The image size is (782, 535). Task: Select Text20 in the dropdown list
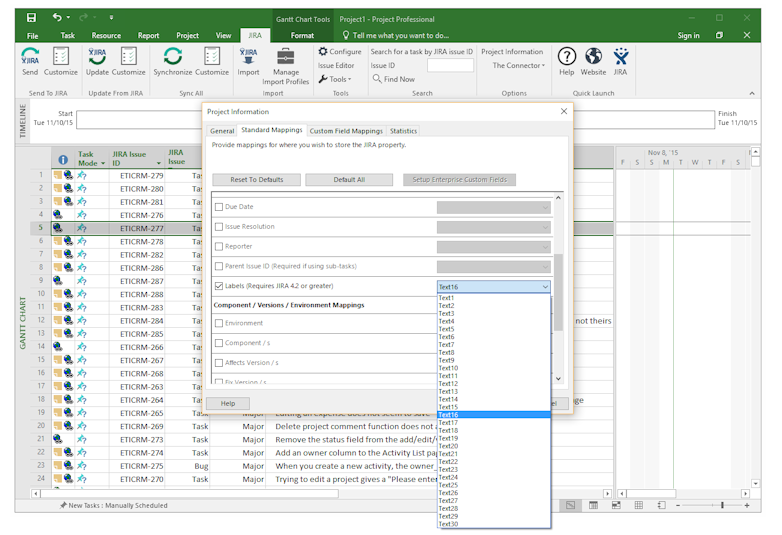pos(494,446)
